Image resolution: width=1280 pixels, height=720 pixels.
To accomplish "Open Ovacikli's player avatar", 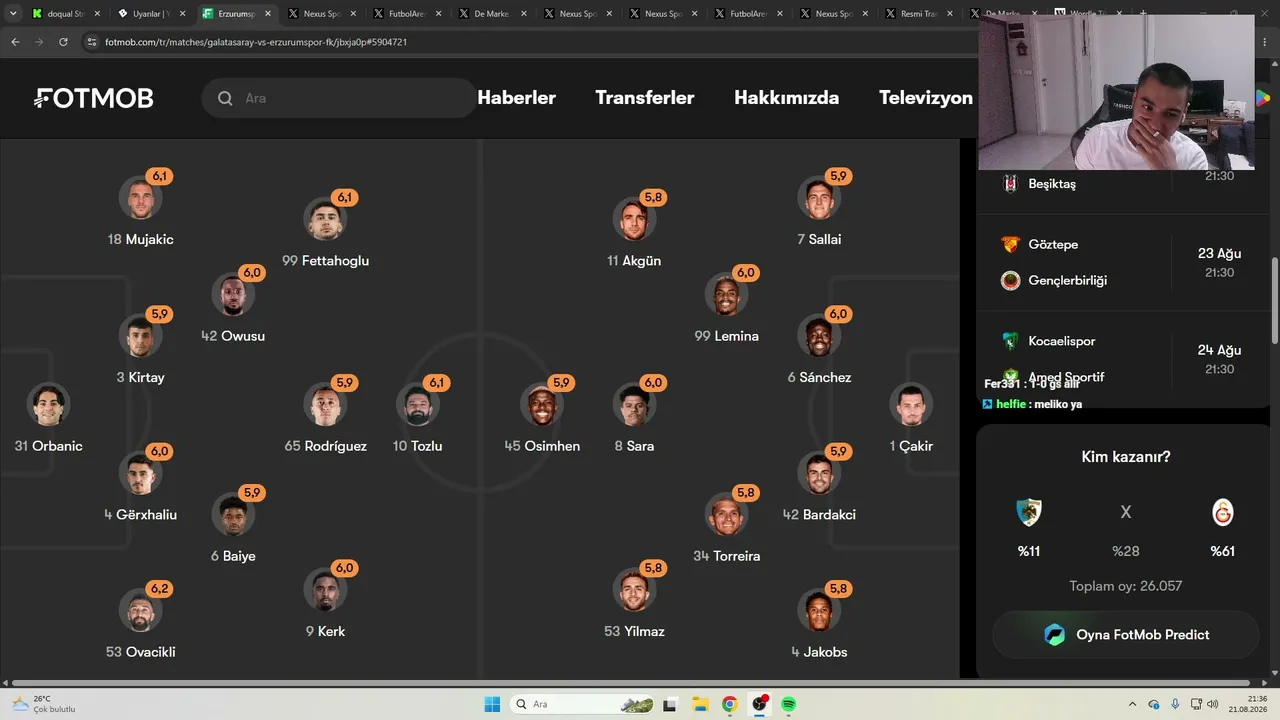I will [x=141, y=611].
